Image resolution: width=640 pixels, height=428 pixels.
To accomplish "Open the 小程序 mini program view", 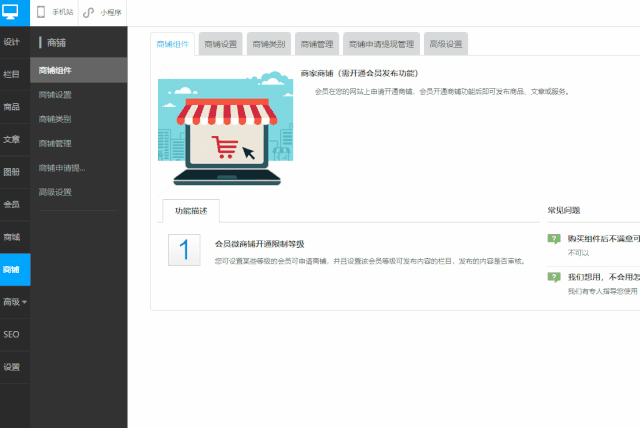I will pos(102,12).
